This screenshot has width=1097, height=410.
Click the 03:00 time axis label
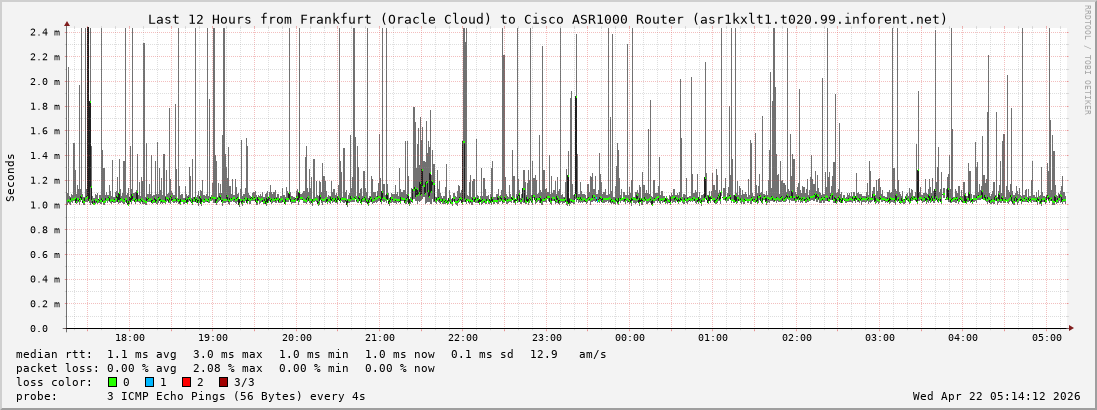[880, 338]
